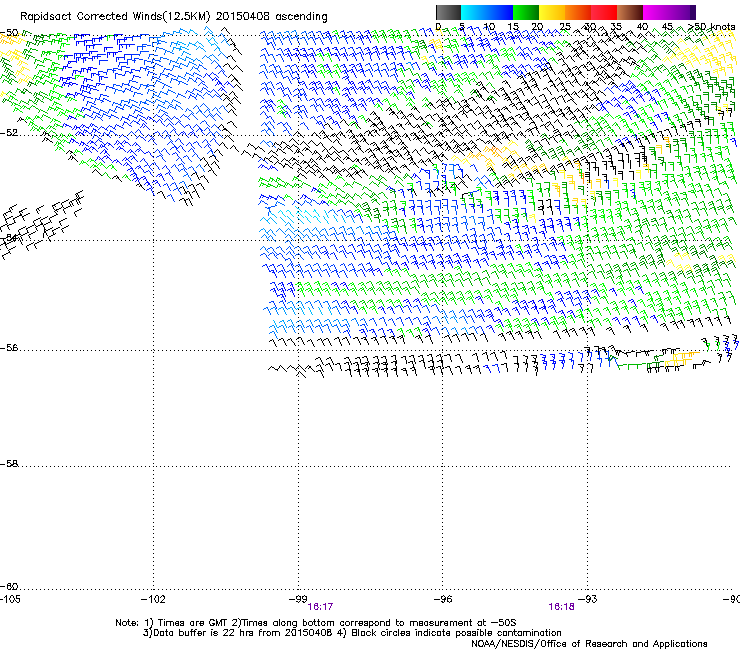Viewport: 740px width, 650px height.
Task: Click the yellow 20-25 knots color segment
Action: pos(552,12)
